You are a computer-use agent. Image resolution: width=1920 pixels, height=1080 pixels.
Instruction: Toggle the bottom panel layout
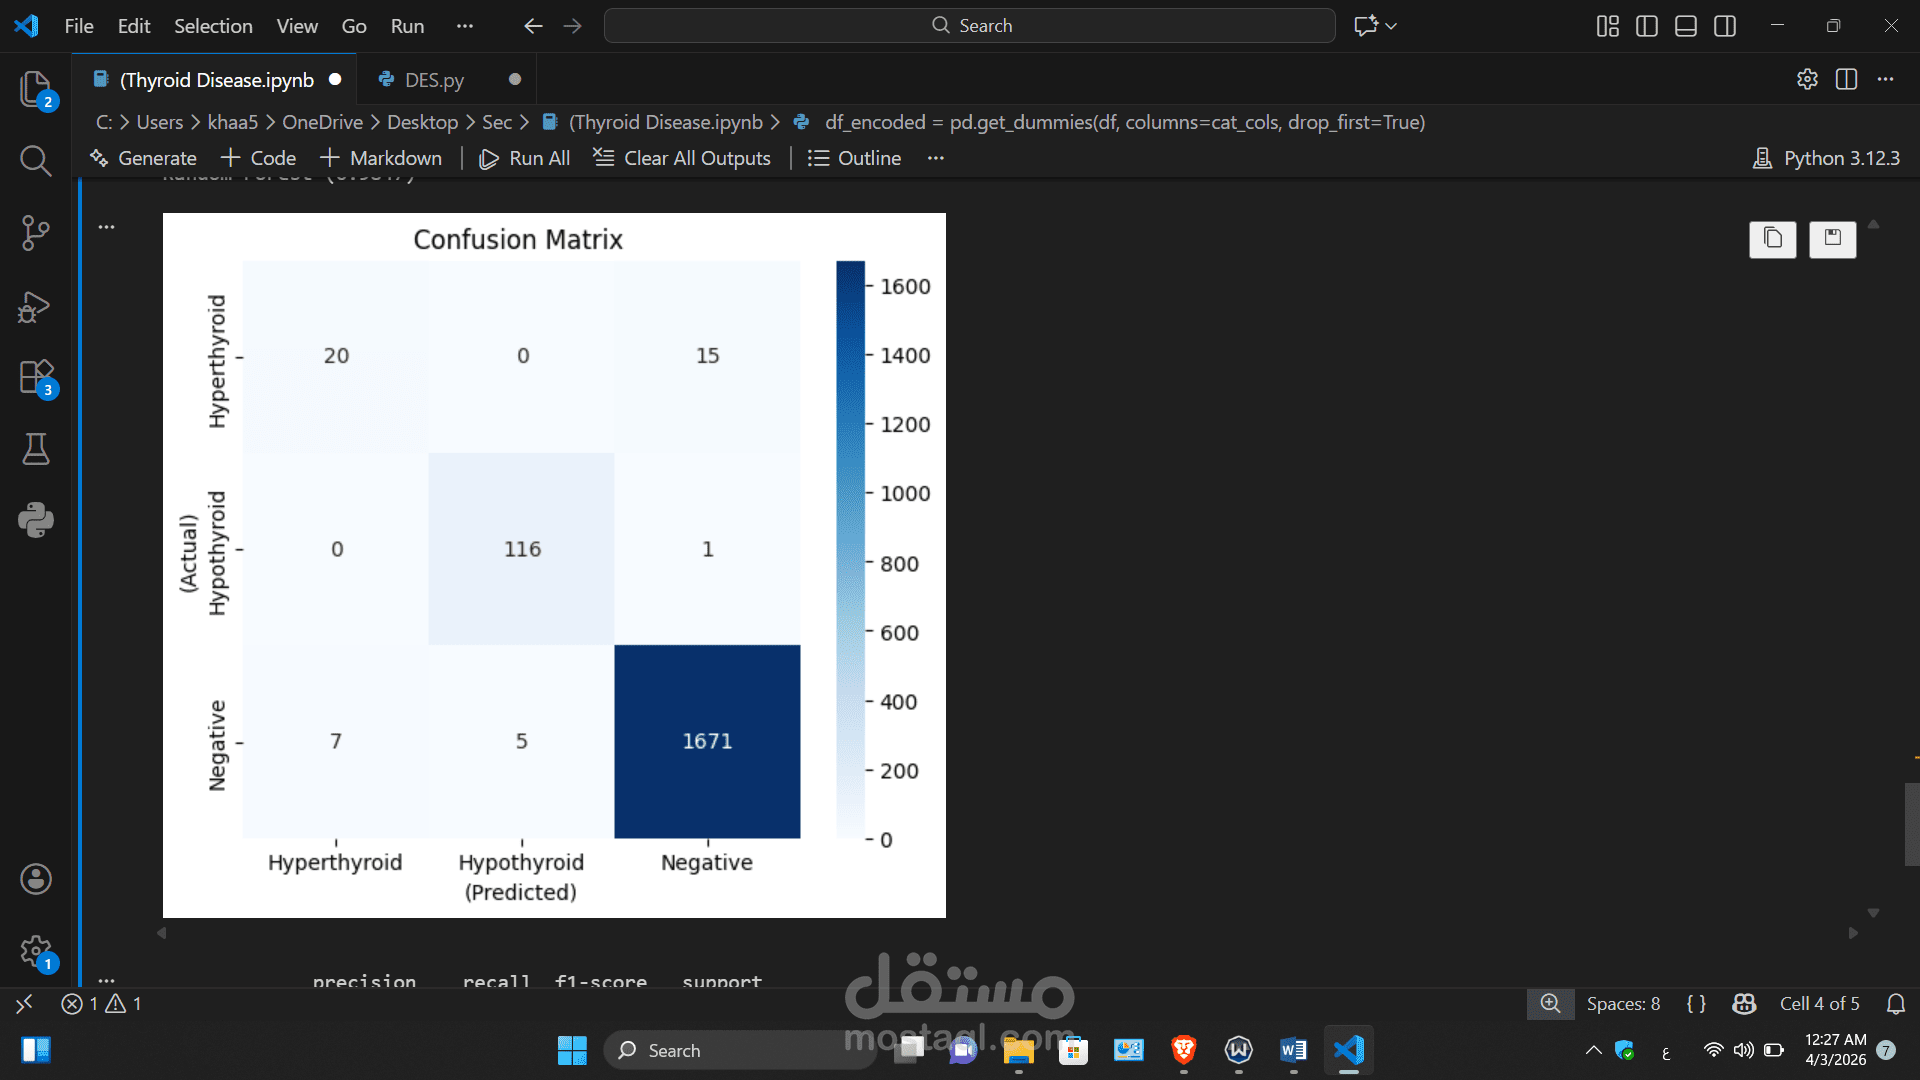coord(1686,26)
